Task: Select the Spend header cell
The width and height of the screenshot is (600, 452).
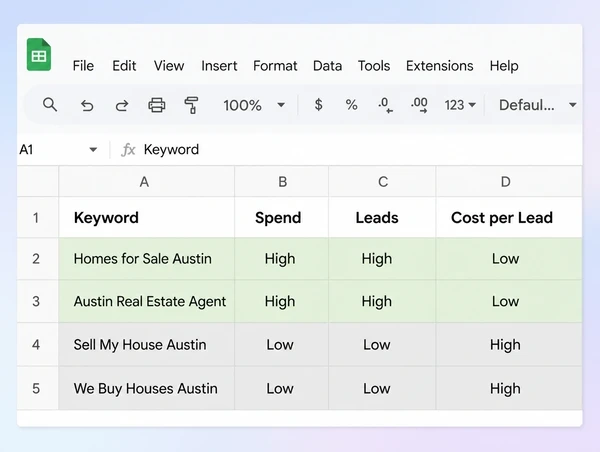Action: [282, 218]
